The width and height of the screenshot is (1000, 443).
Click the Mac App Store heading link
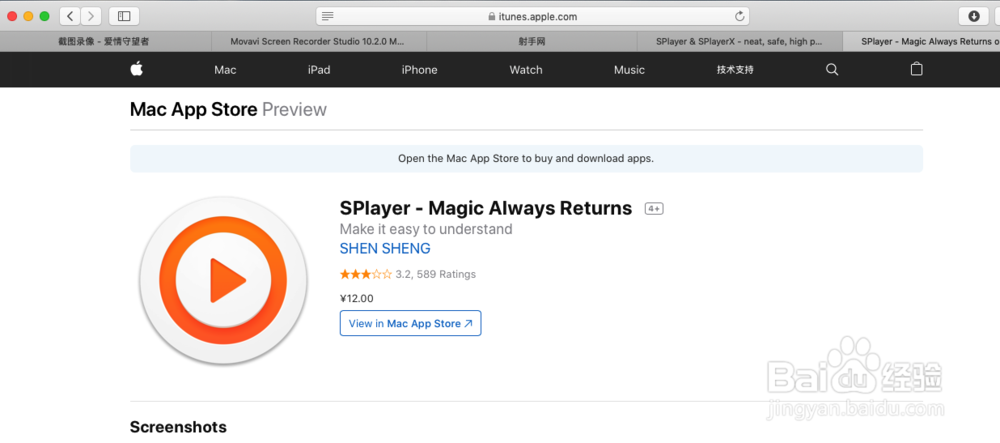(x=193, y=110)
